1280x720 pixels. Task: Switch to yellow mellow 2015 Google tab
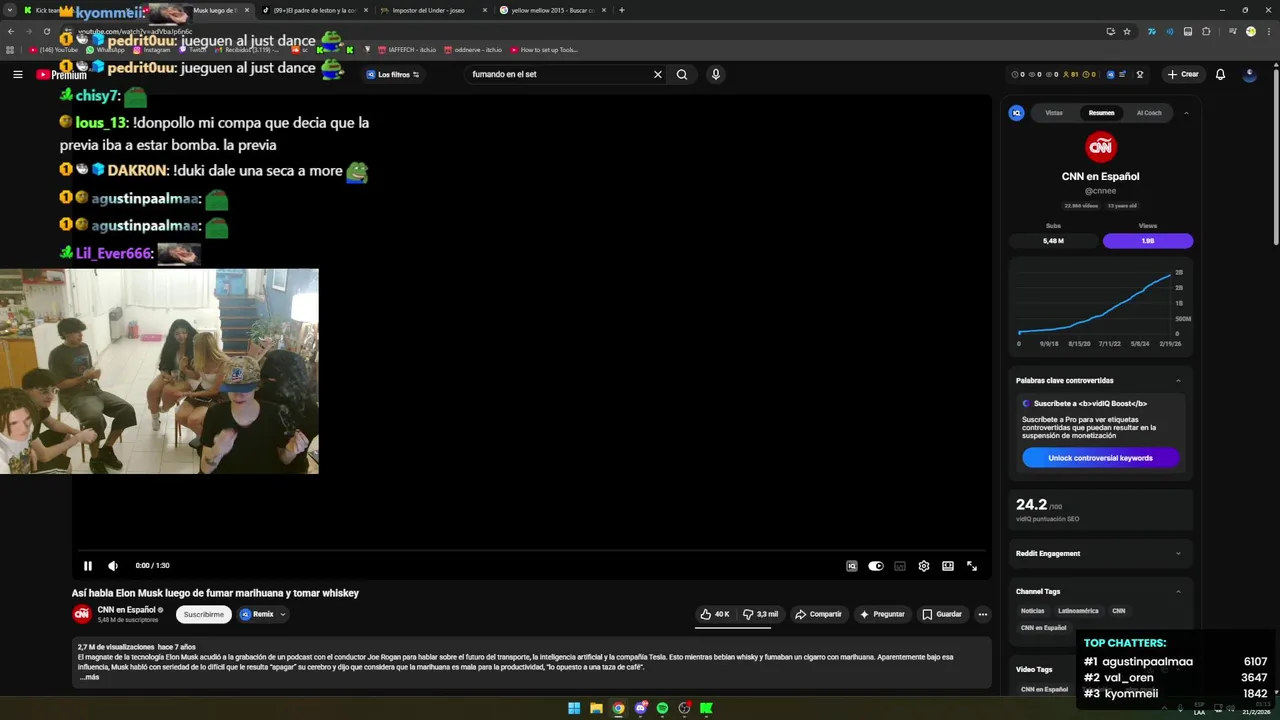553,10
